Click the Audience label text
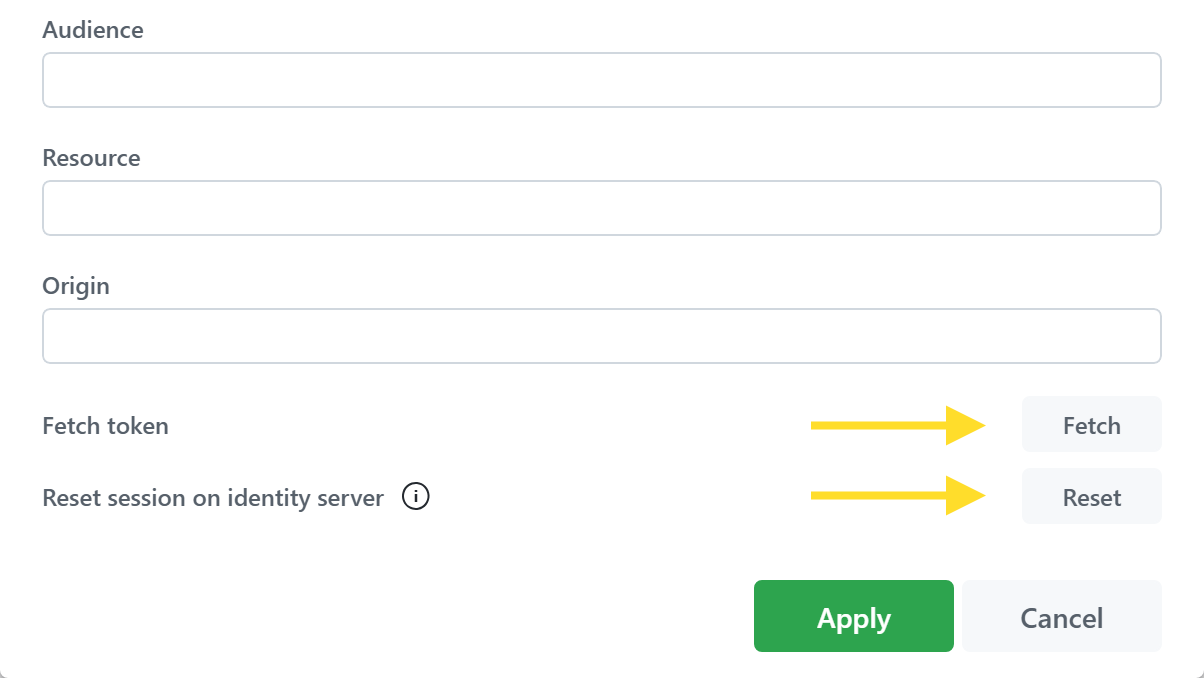This screenshot has width=1204, height=678. tap(93, 30)
